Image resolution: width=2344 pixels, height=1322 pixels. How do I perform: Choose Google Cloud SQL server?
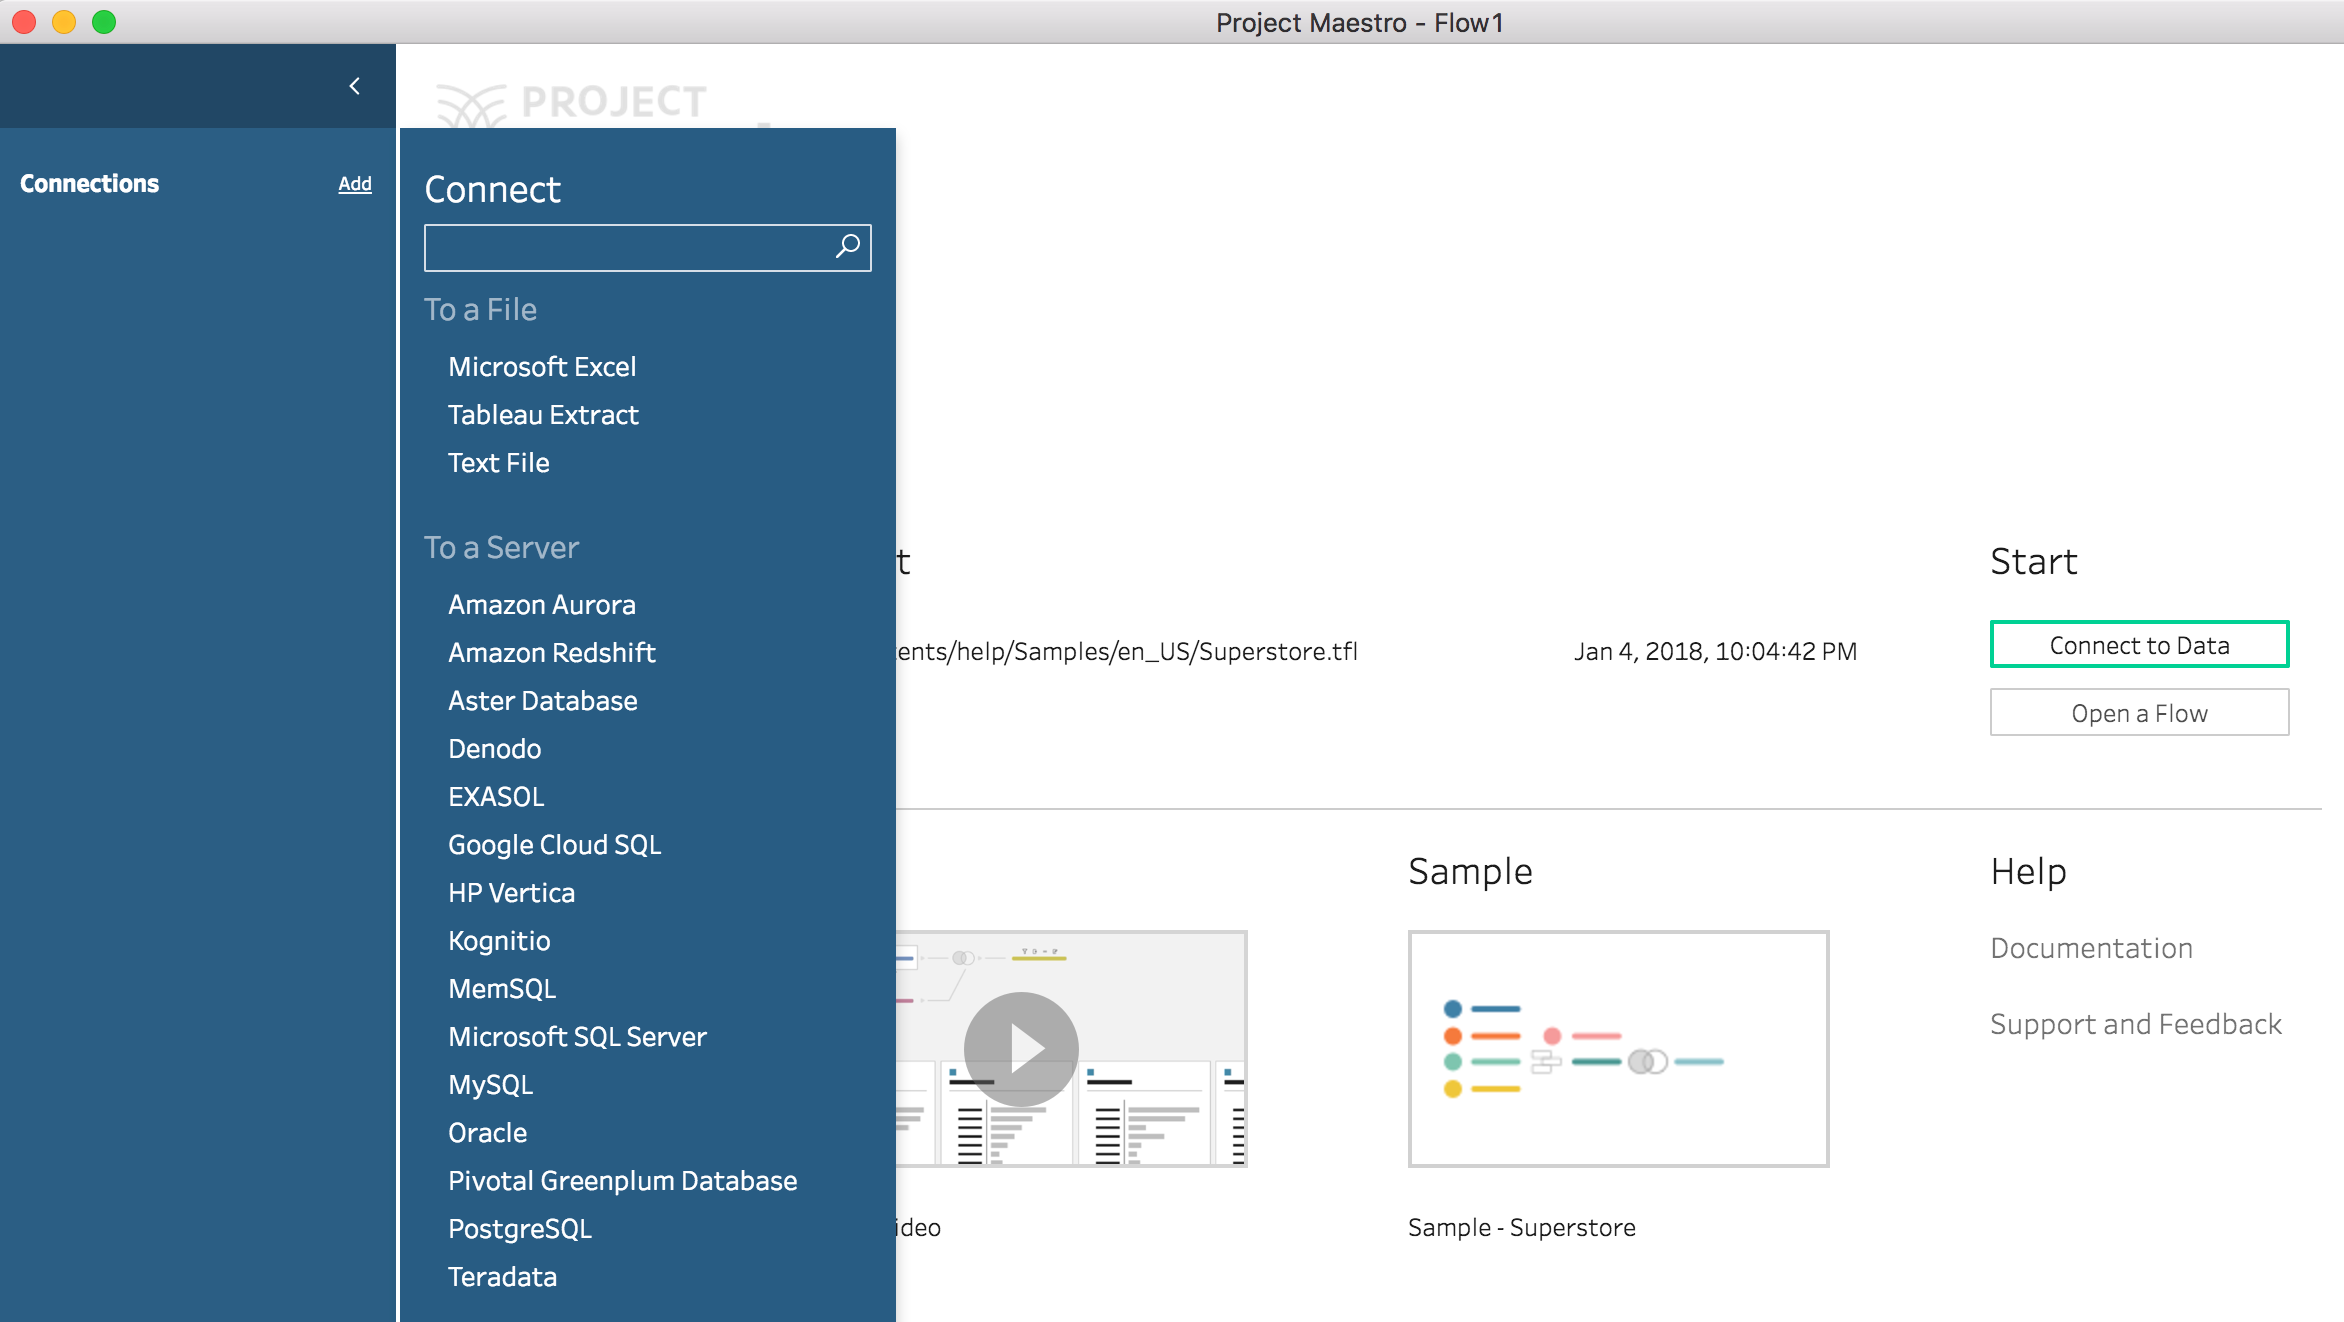pos(554,845)
